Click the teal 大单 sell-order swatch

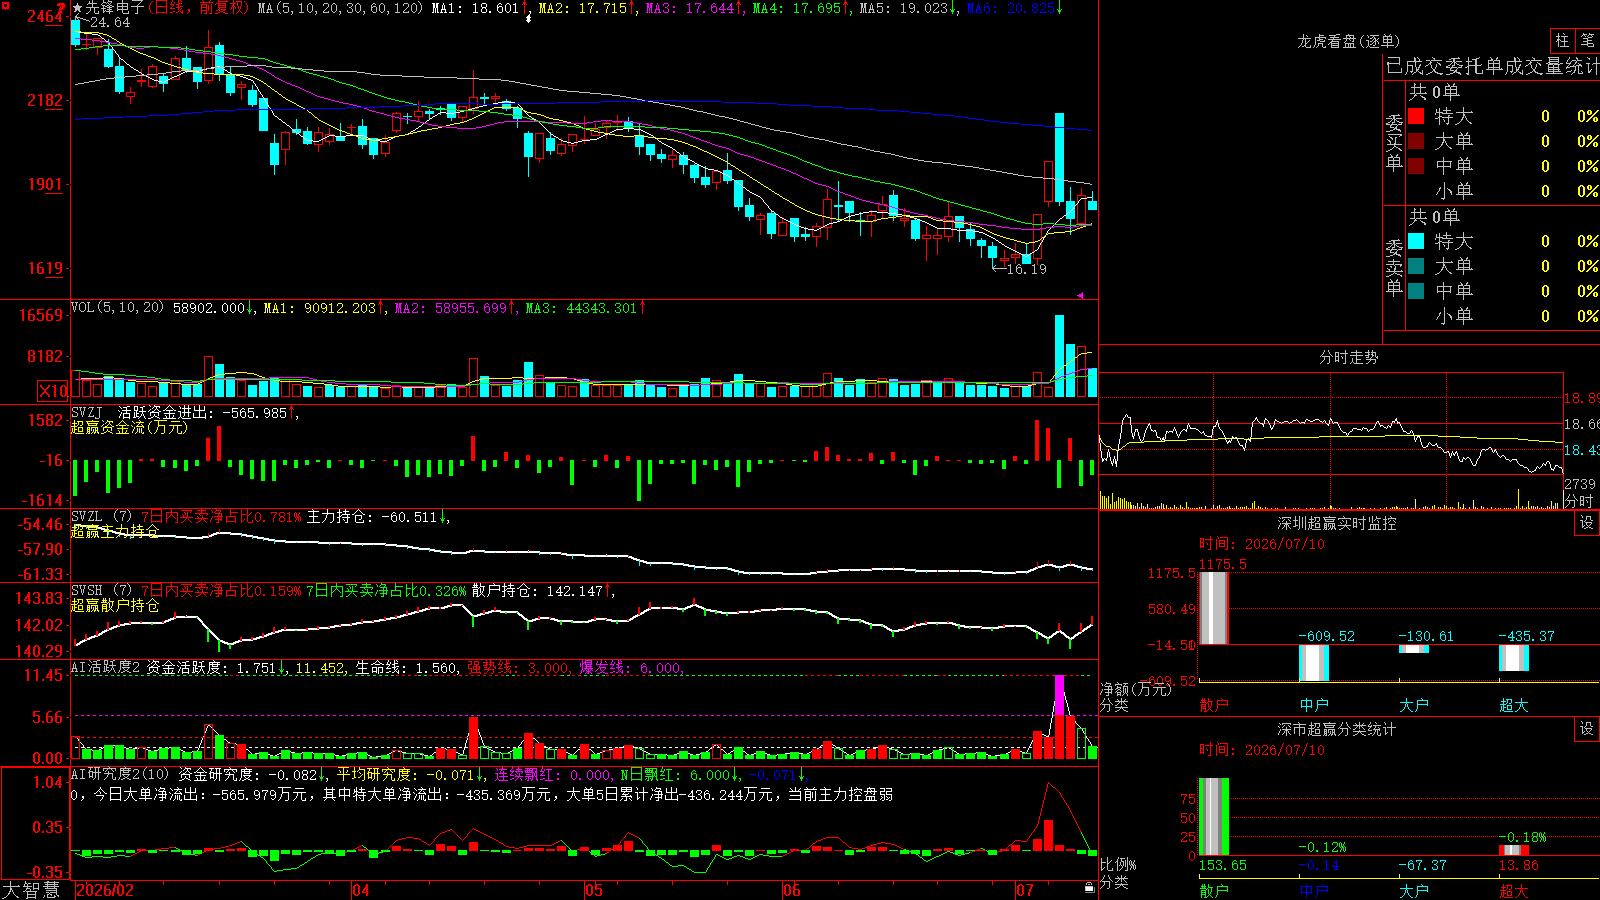click(x=1416, y=266)
